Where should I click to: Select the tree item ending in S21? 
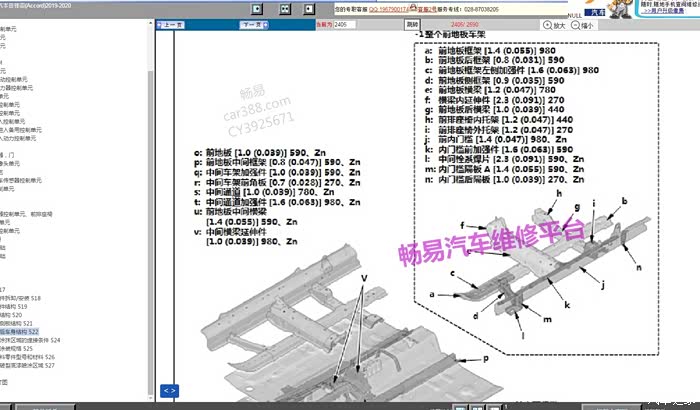click(16, 323)
